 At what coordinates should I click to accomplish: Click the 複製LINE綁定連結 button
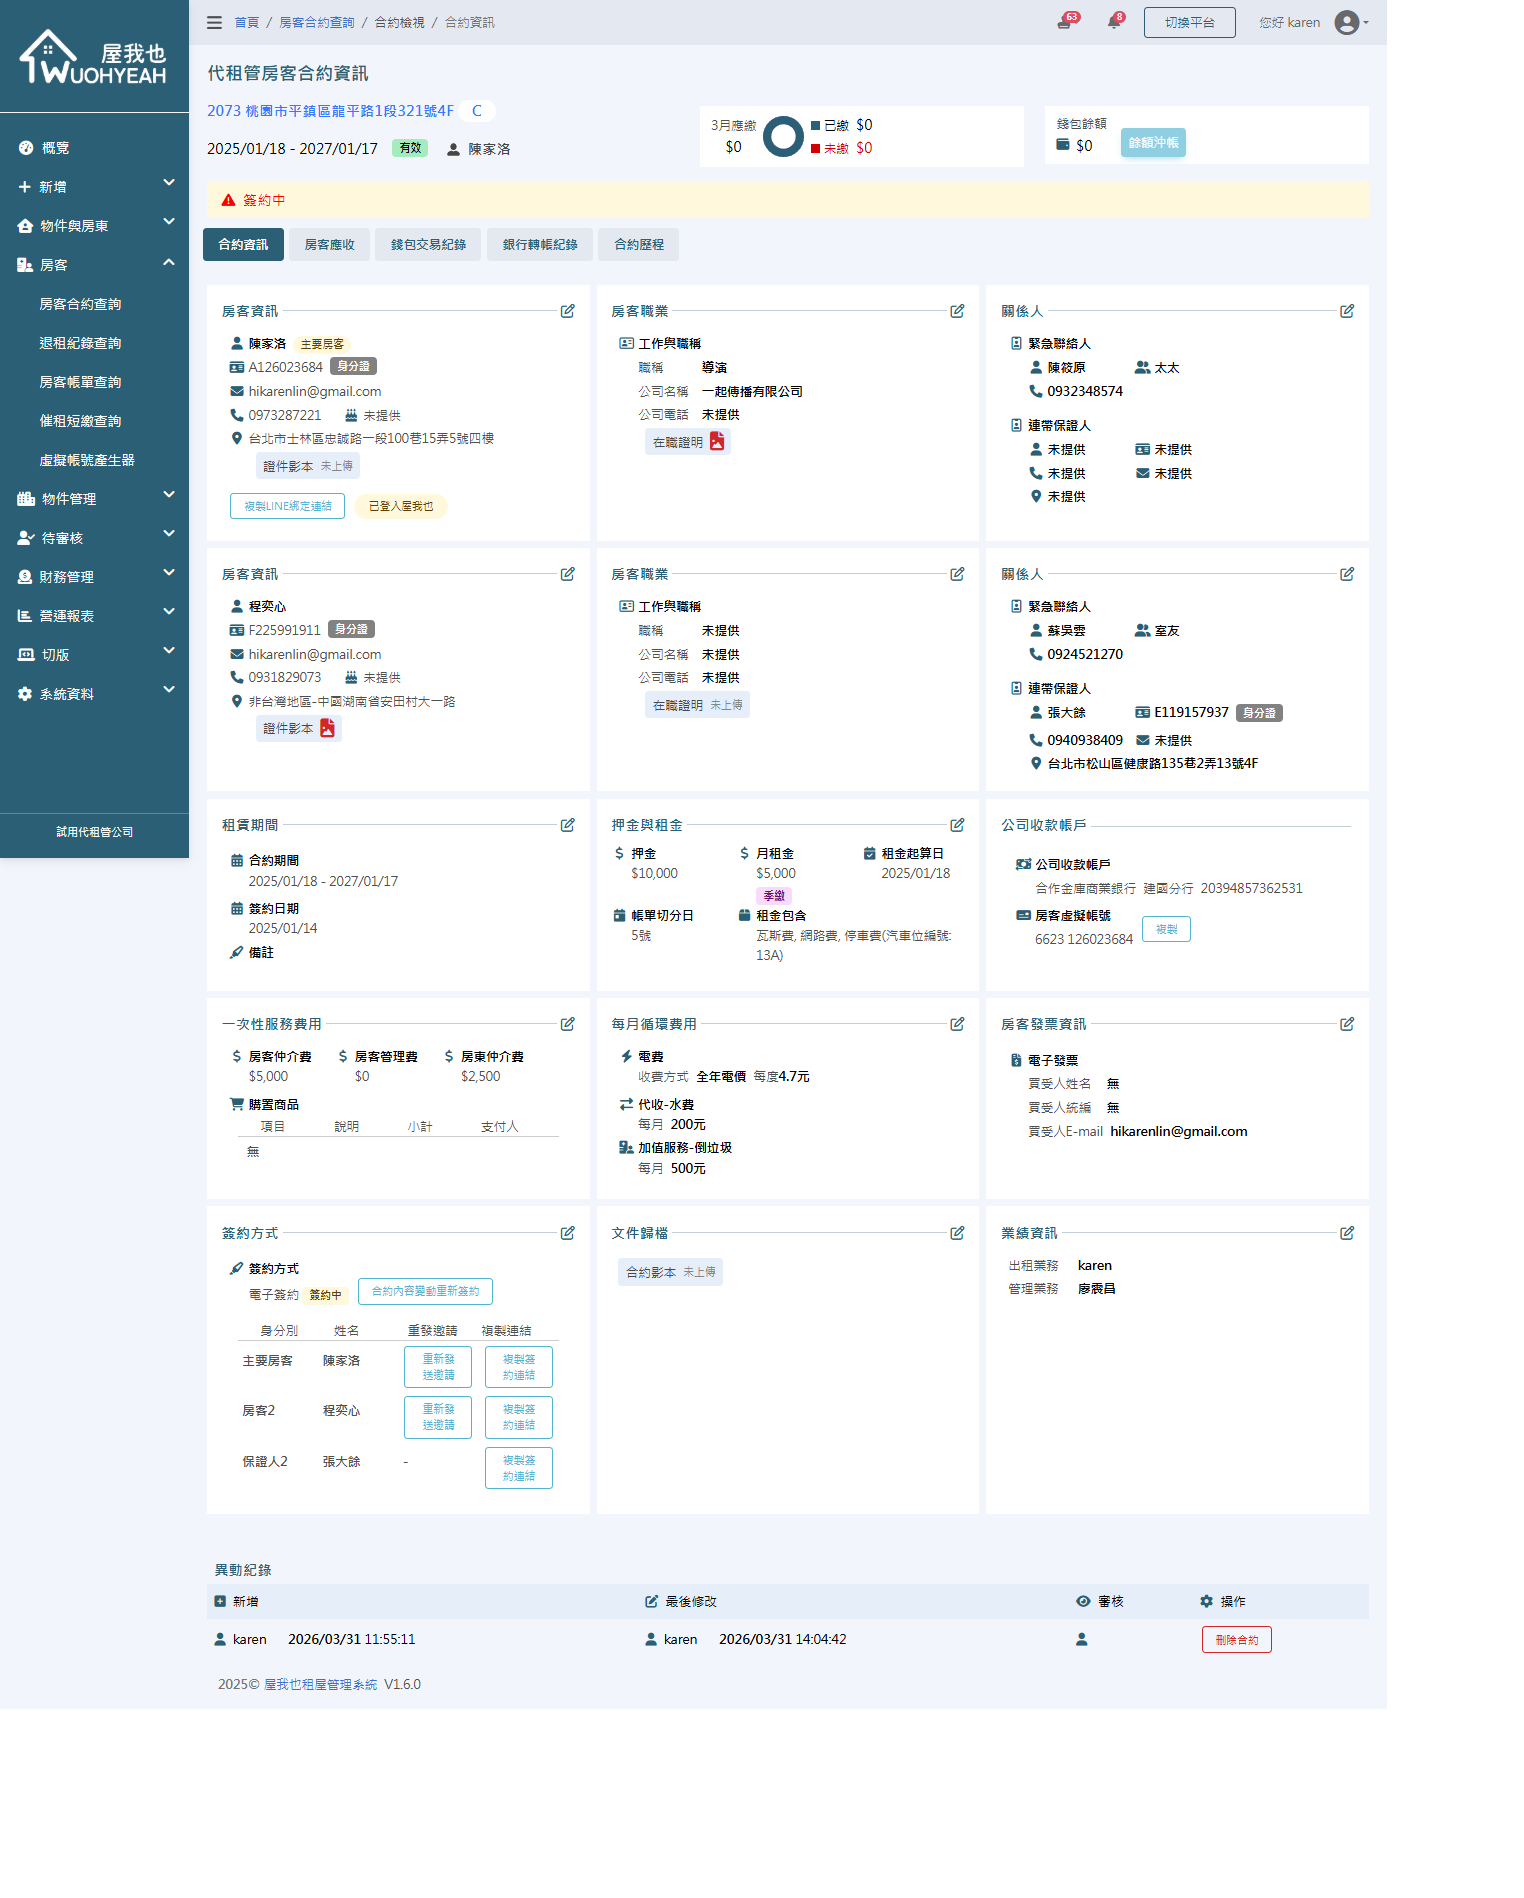point(287,506)
